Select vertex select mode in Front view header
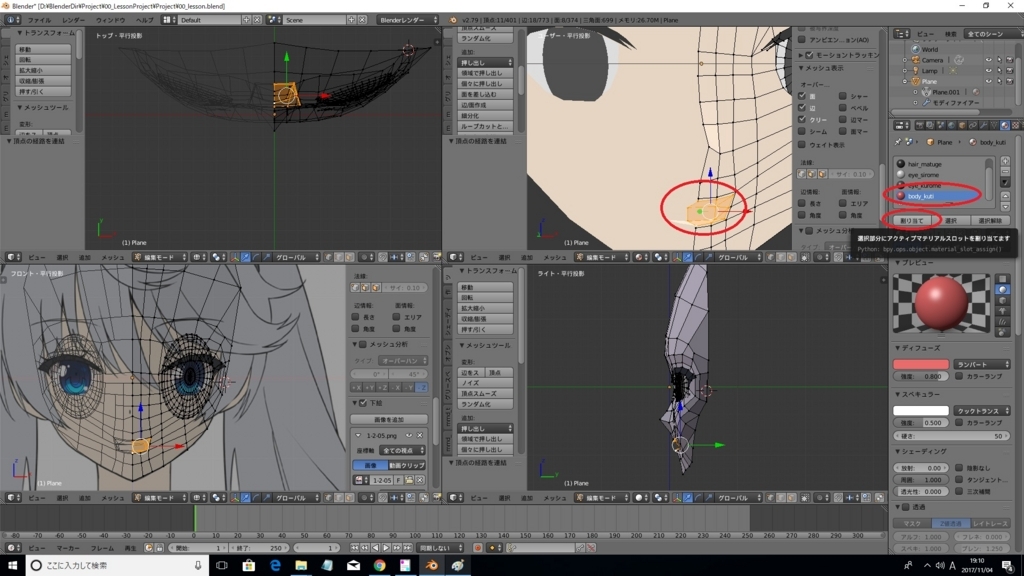 (x=328, y=498)
